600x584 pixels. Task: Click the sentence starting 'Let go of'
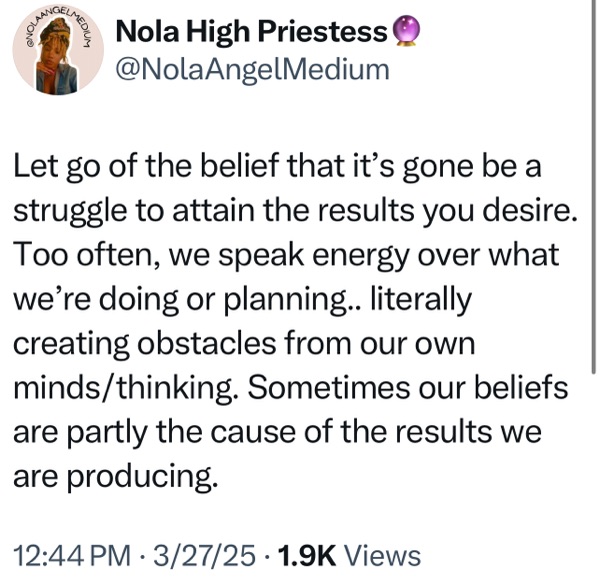click(x=295, y=188)
